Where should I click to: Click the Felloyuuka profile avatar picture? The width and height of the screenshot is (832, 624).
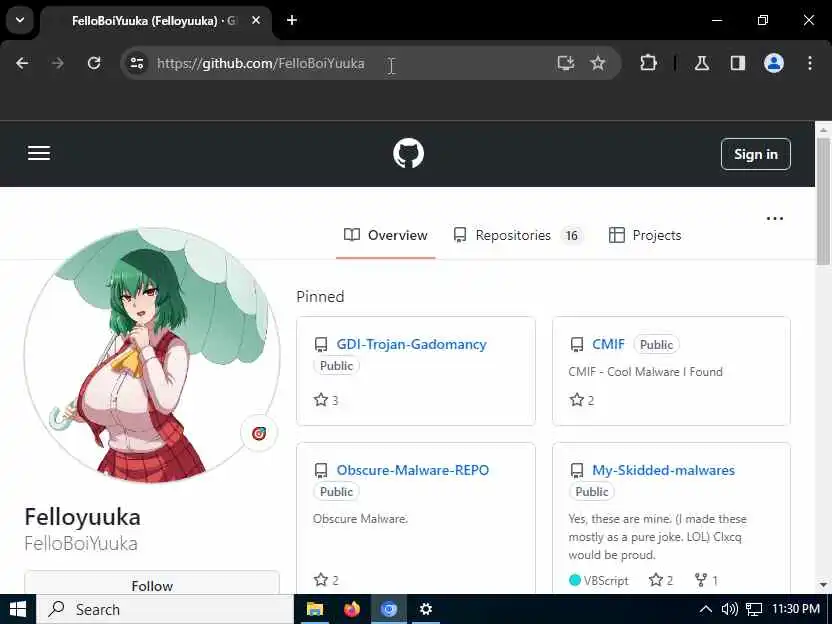[152, 356]
